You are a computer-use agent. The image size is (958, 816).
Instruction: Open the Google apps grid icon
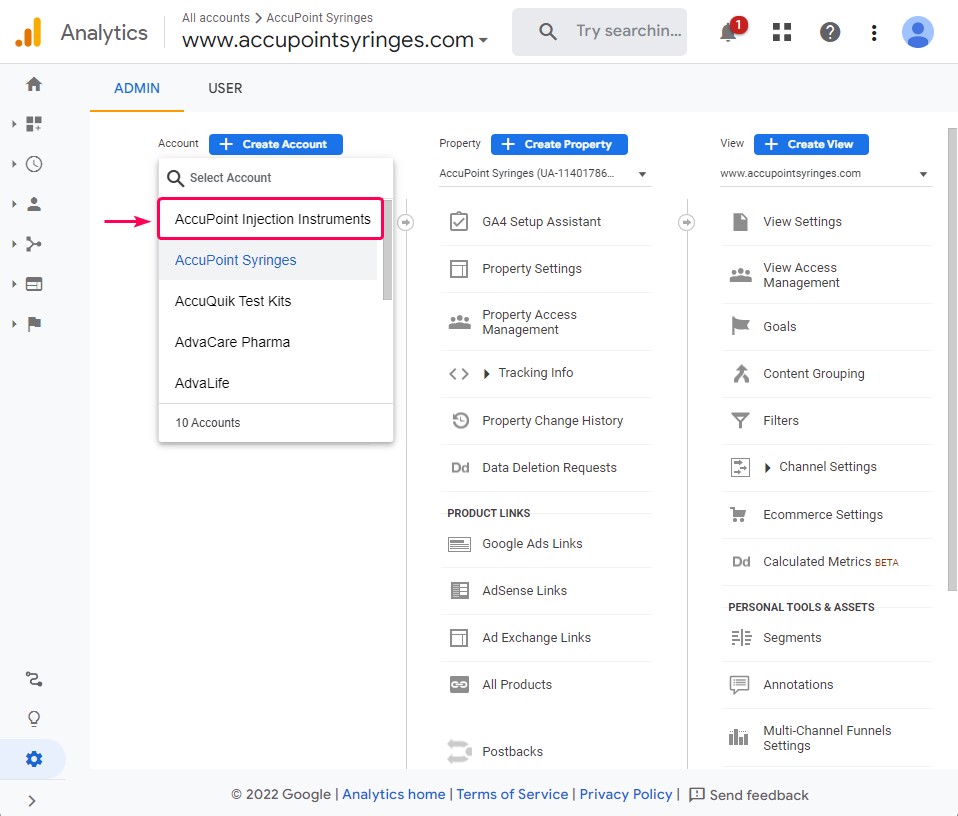click(x=782, y=32)
